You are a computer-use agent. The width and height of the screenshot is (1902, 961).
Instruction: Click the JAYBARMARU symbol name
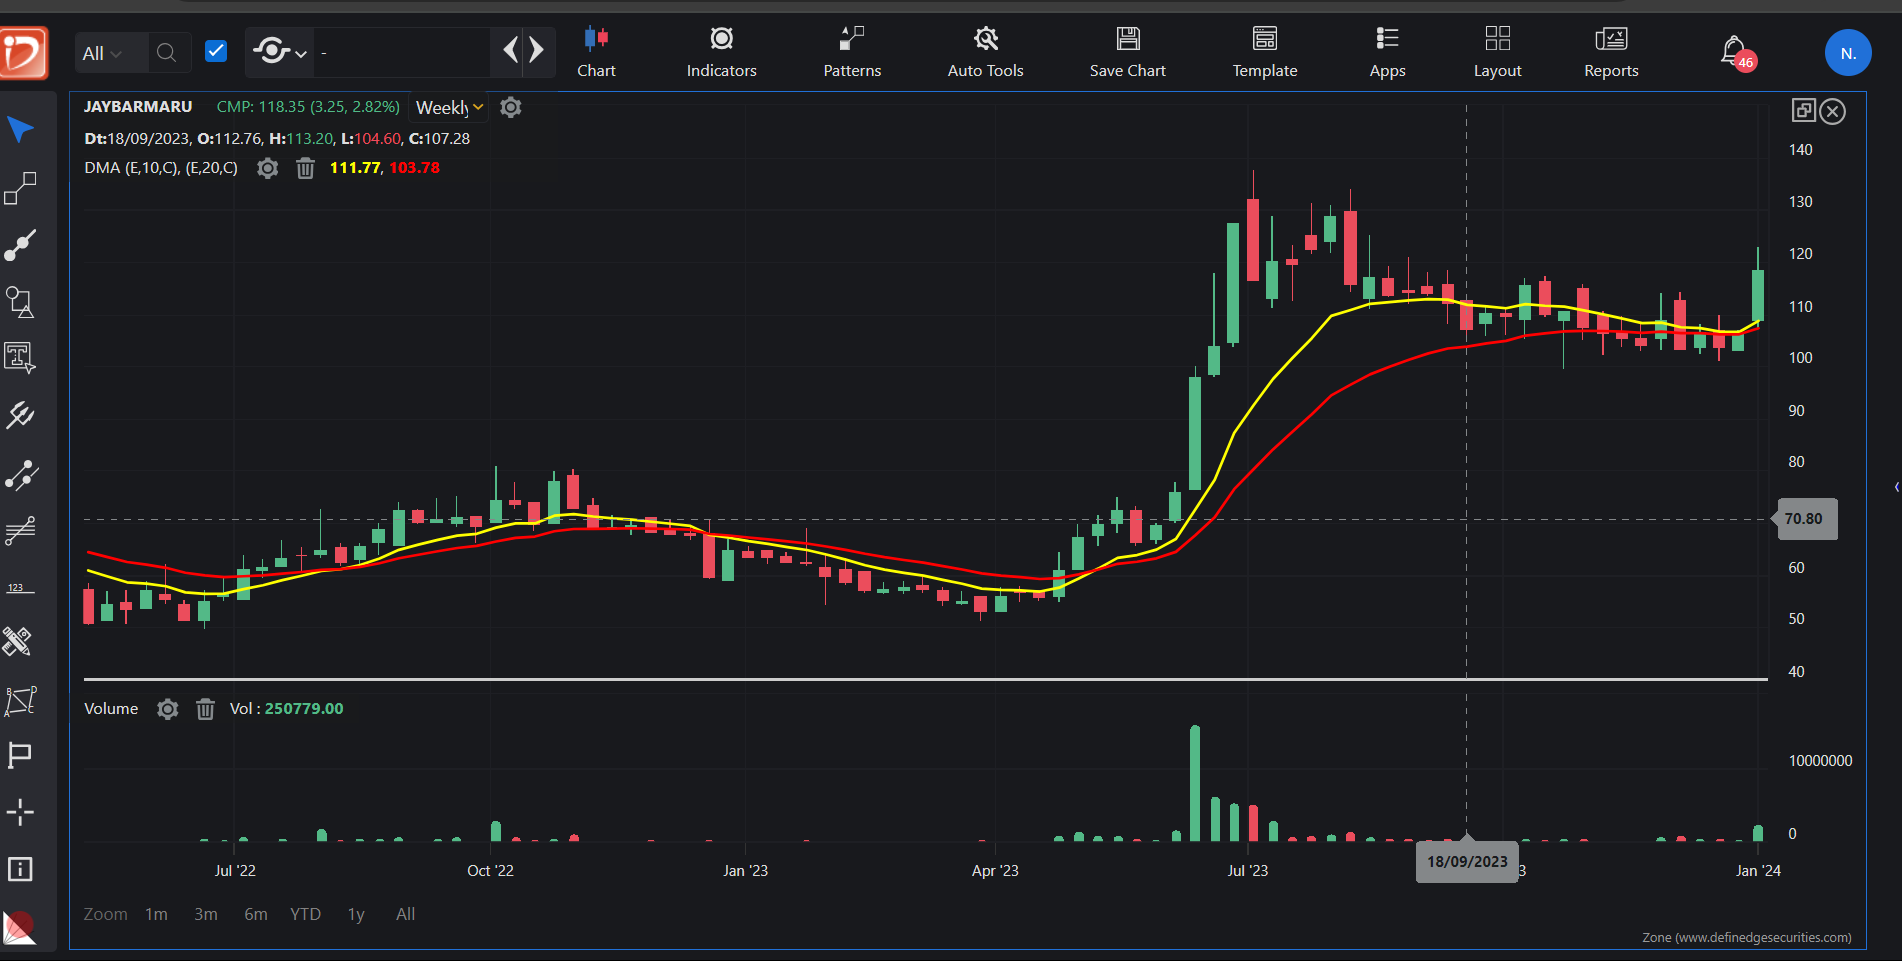coord(138,106)
